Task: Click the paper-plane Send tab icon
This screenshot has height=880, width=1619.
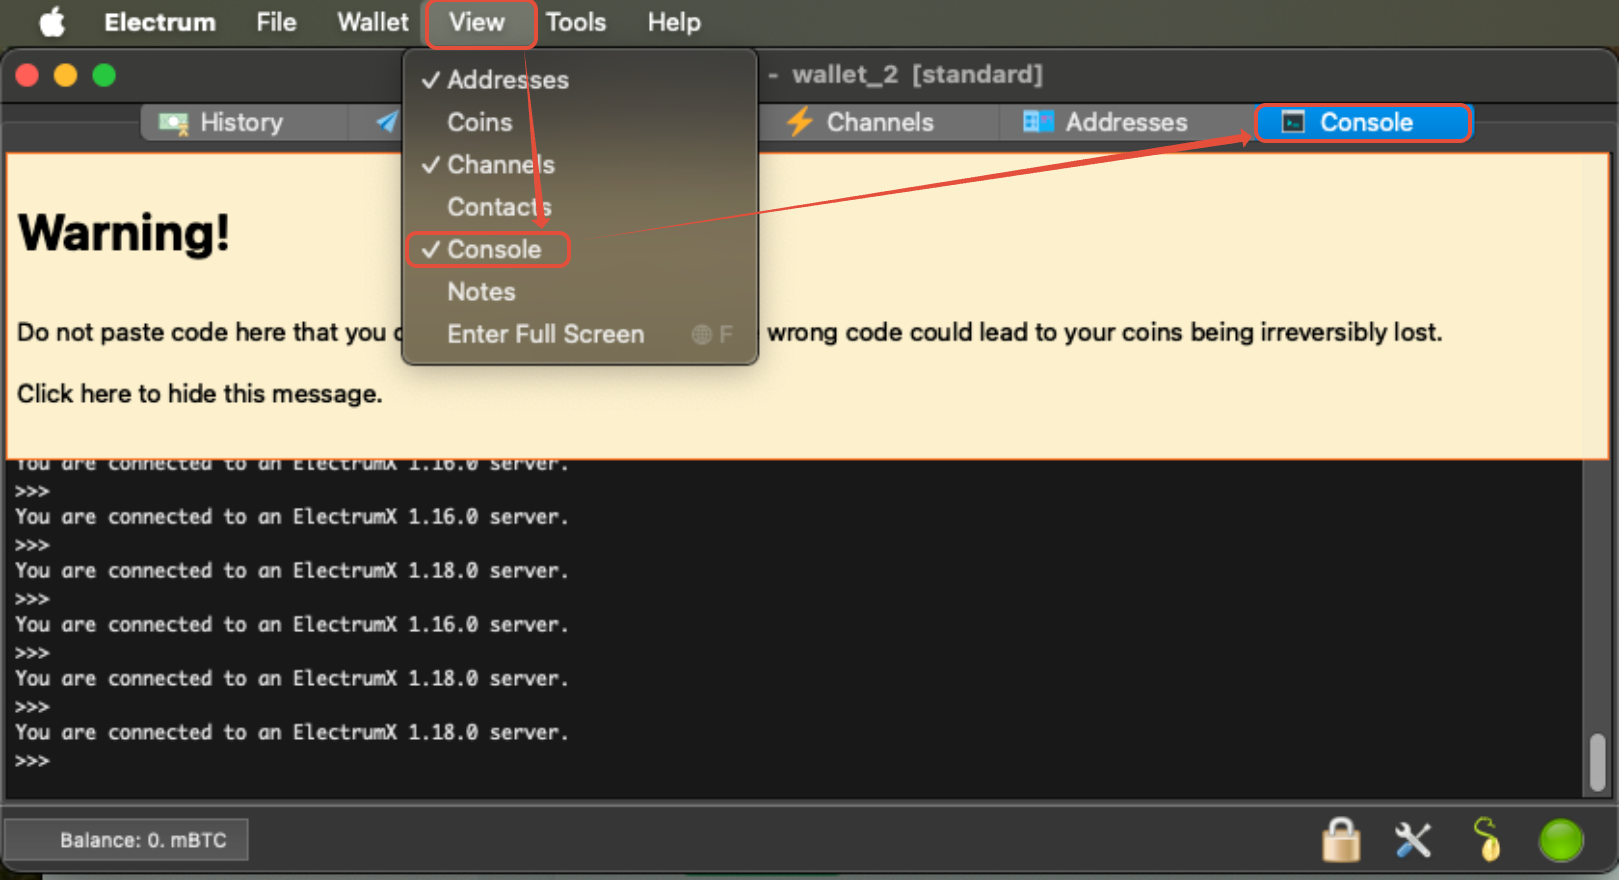Action: tap(387, 122)
